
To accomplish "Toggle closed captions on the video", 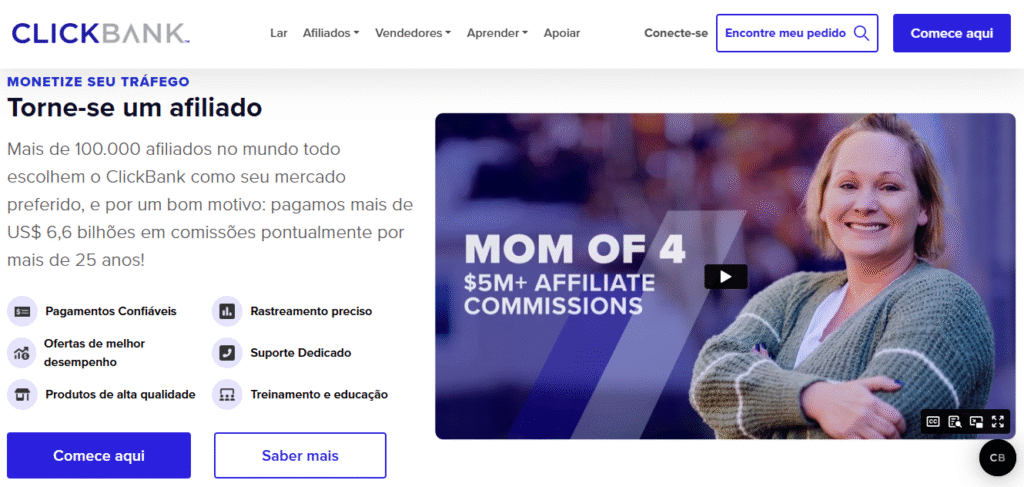I will point(933,421).
